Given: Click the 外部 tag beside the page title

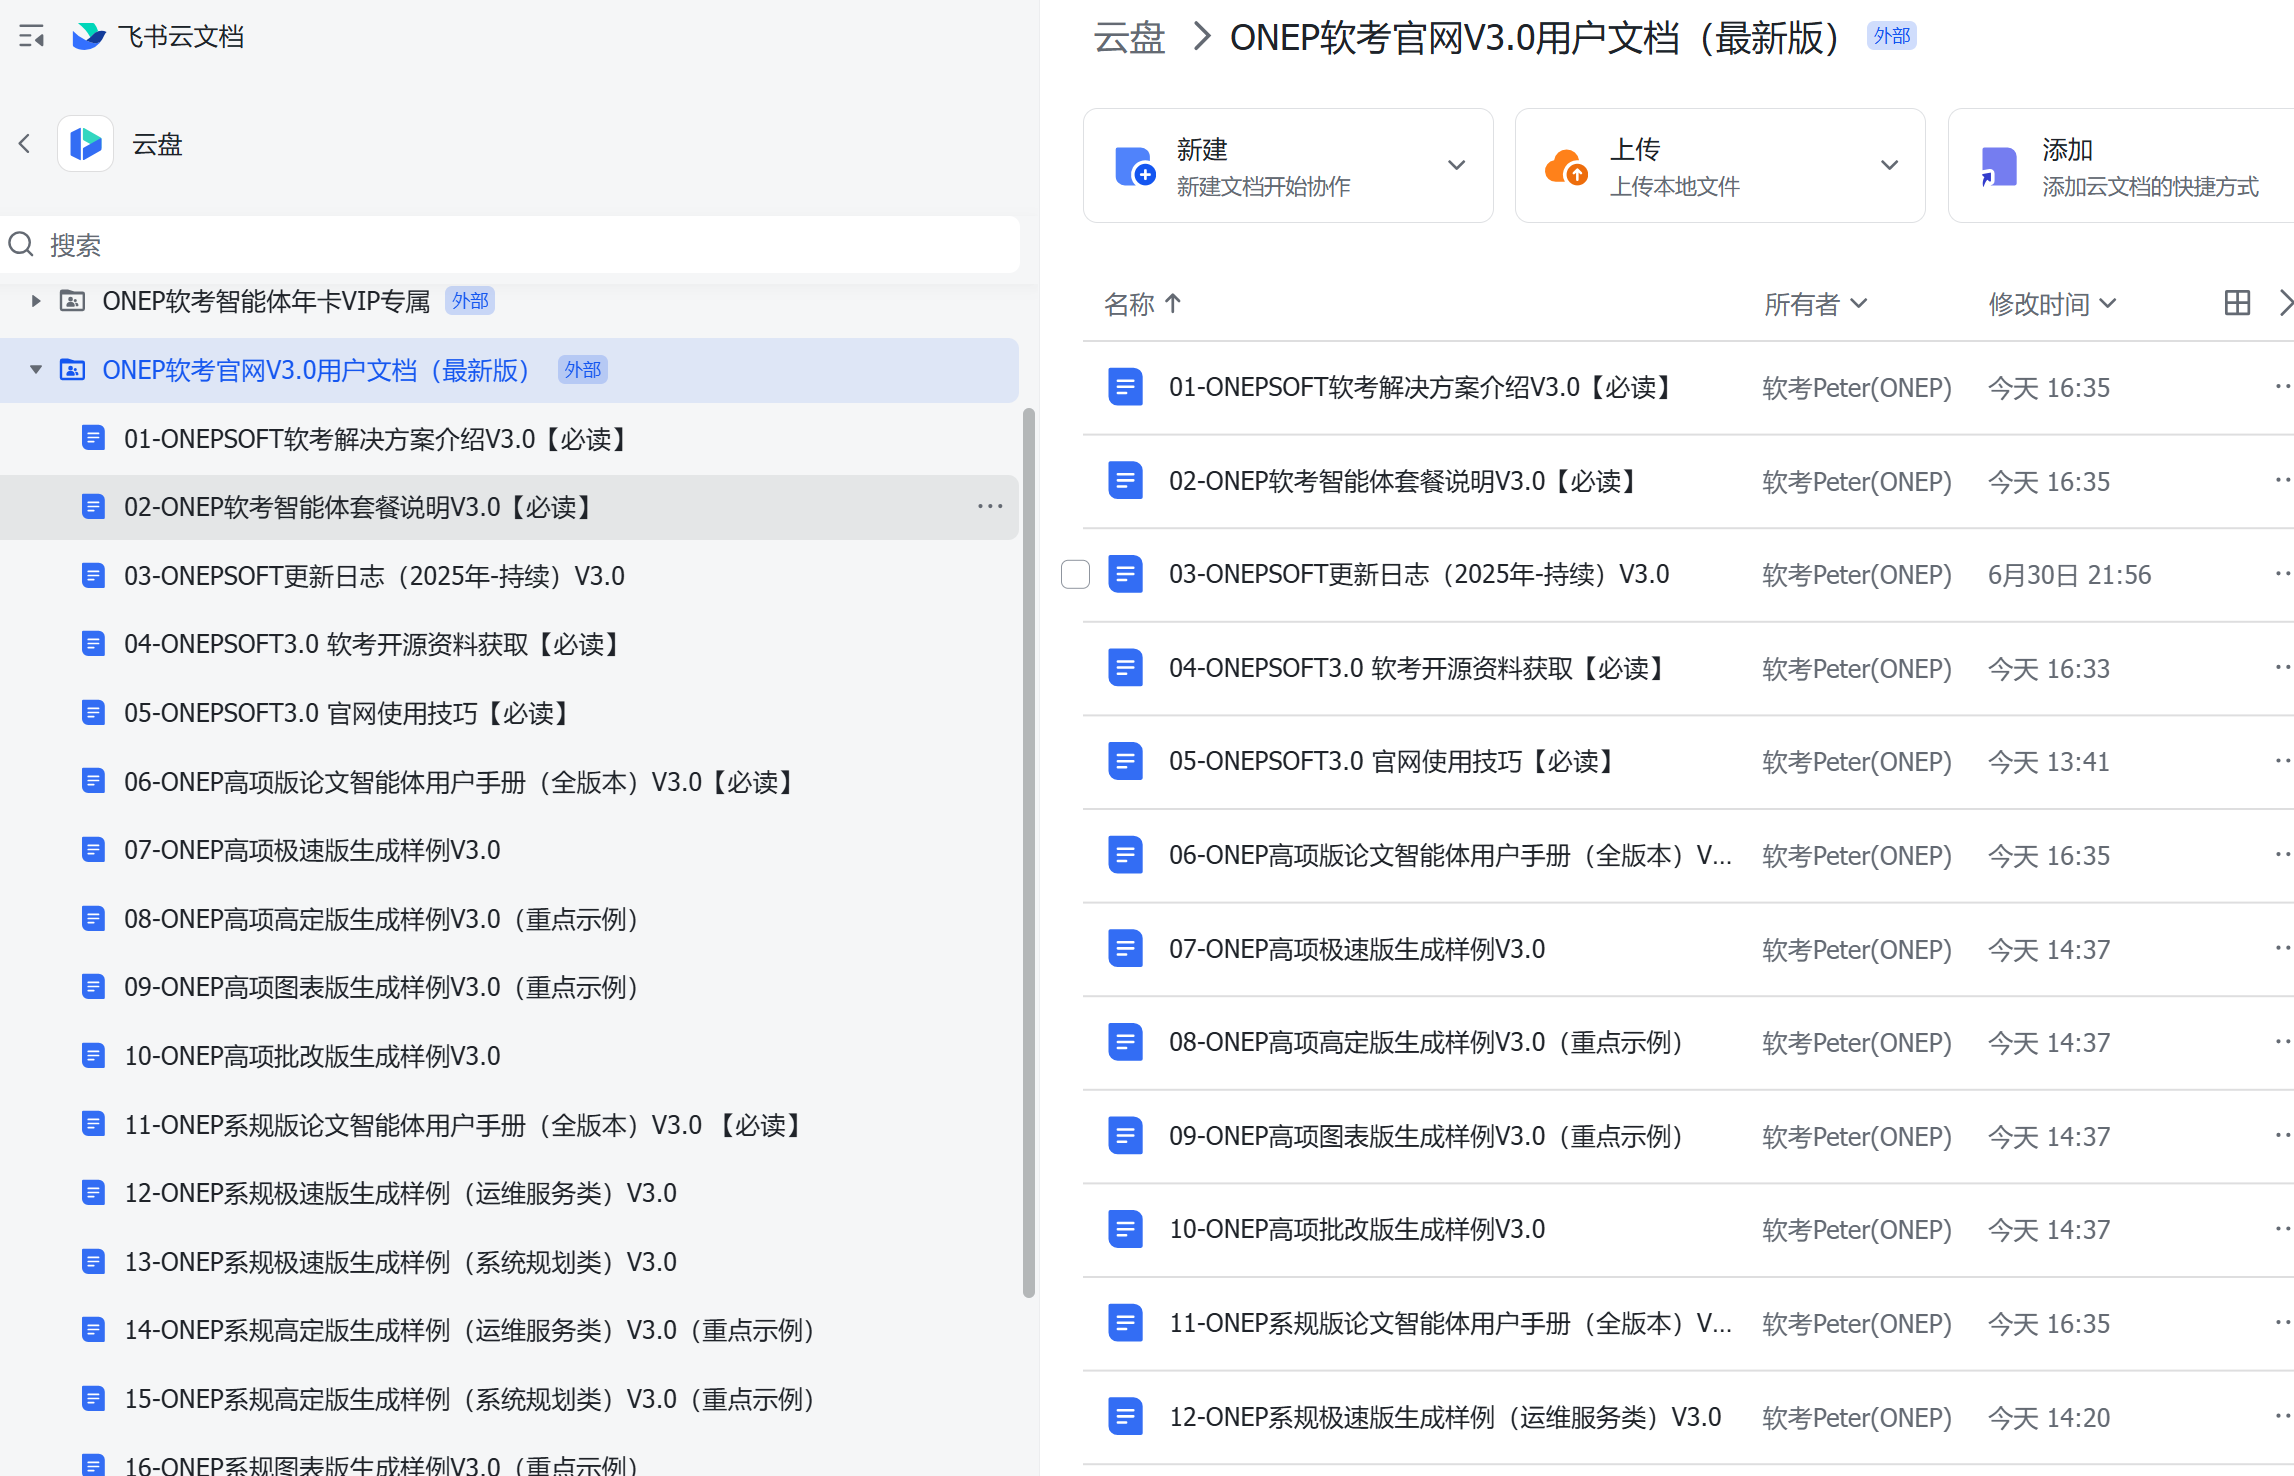Looking at the screenshot, I should click(x=1891, y=36).
